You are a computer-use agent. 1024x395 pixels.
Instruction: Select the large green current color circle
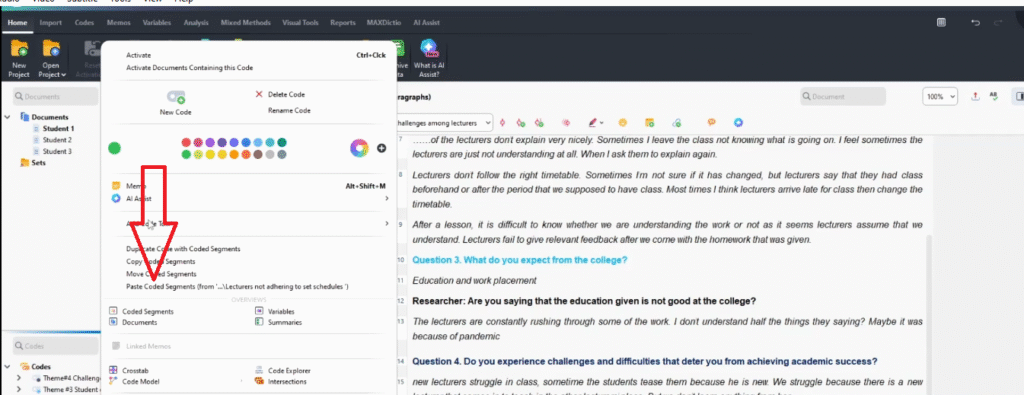point(114,148)
